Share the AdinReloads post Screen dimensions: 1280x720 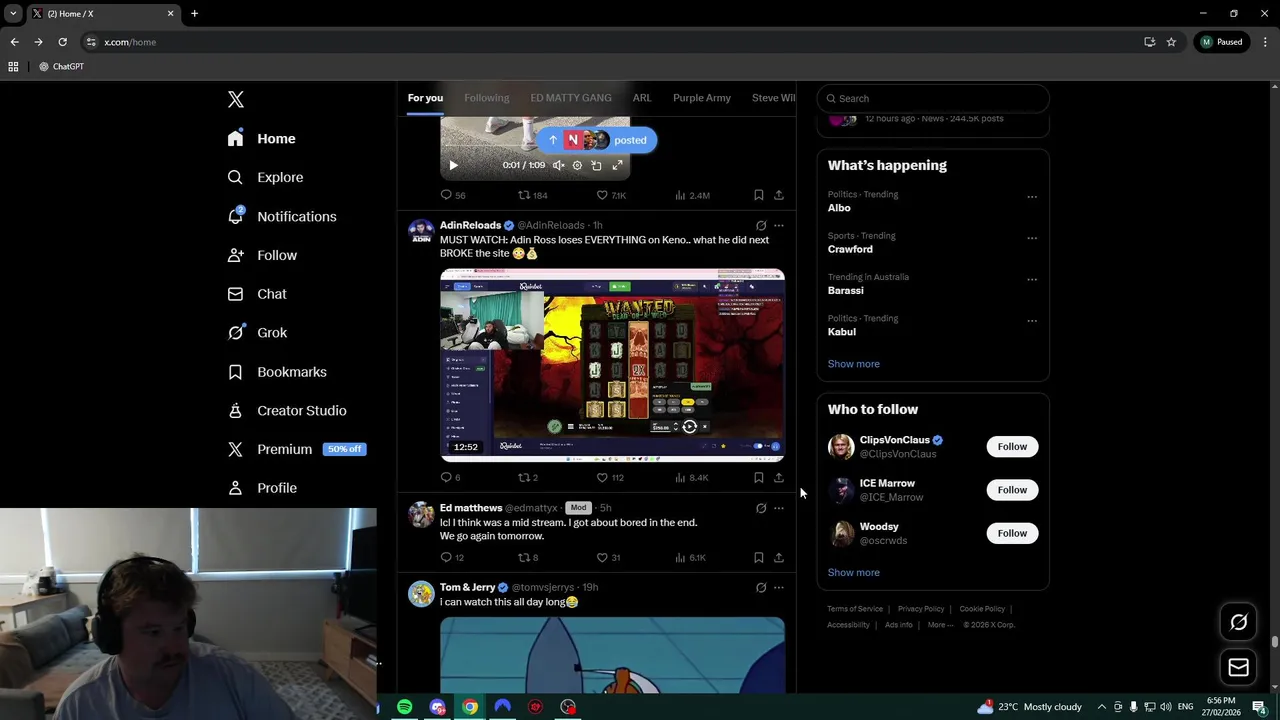778,477
